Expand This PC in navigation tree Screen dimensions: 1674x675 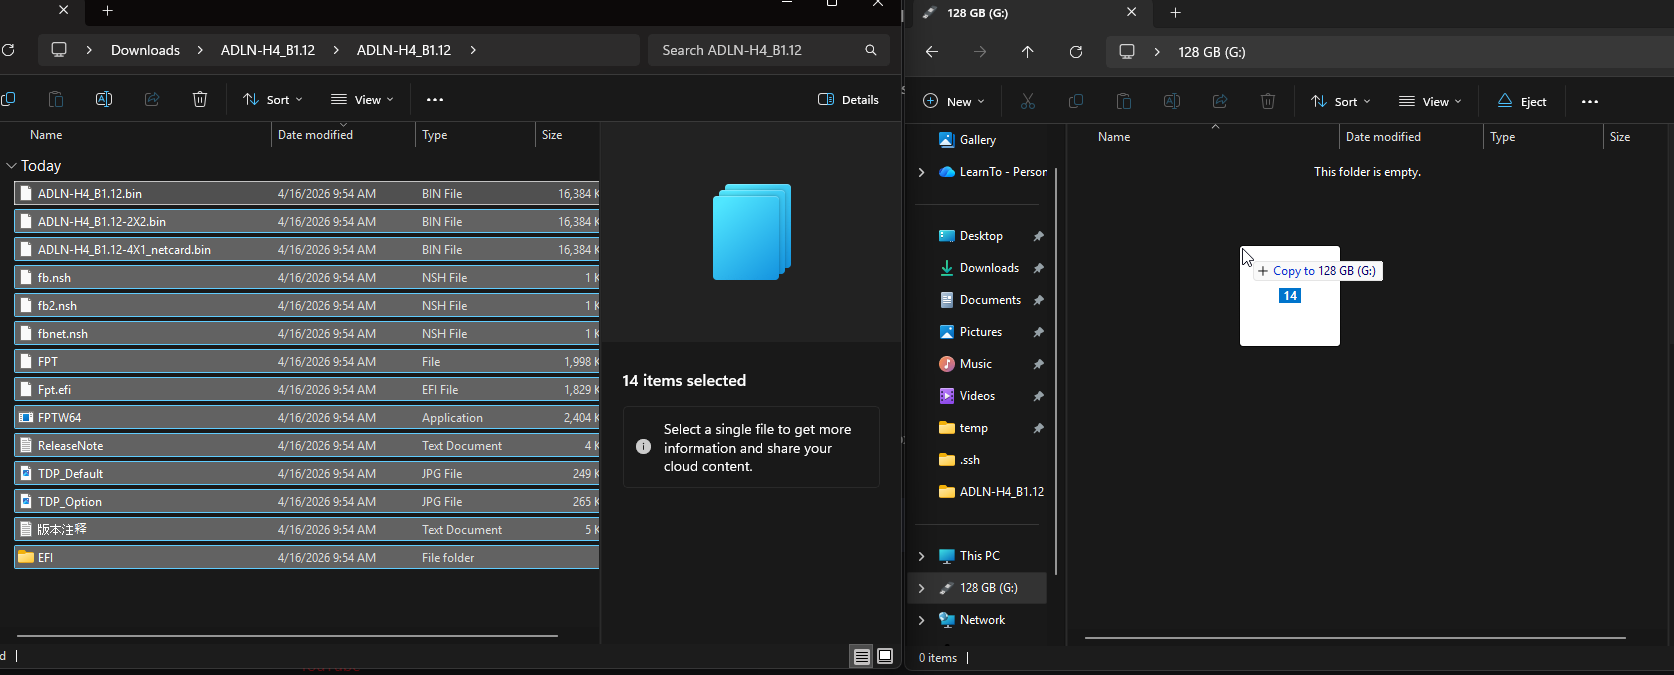[921, 556]
